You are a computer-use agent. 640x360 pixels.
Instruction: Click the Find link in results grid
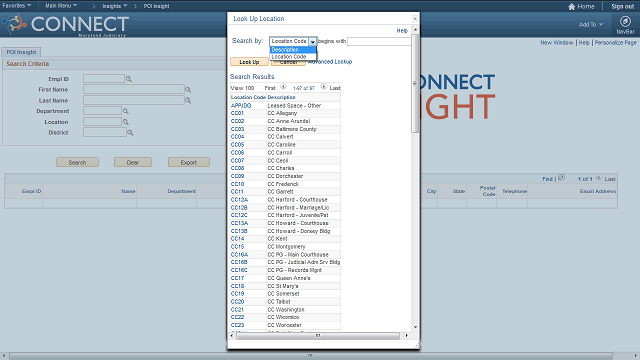547,179
